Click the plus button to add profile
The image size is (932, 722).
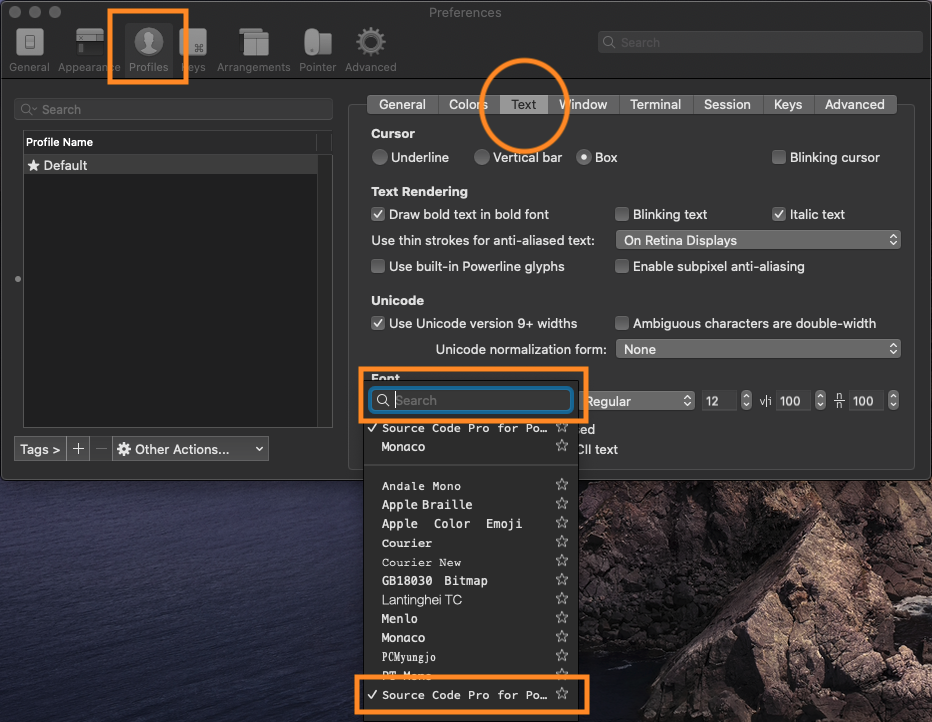78,449
